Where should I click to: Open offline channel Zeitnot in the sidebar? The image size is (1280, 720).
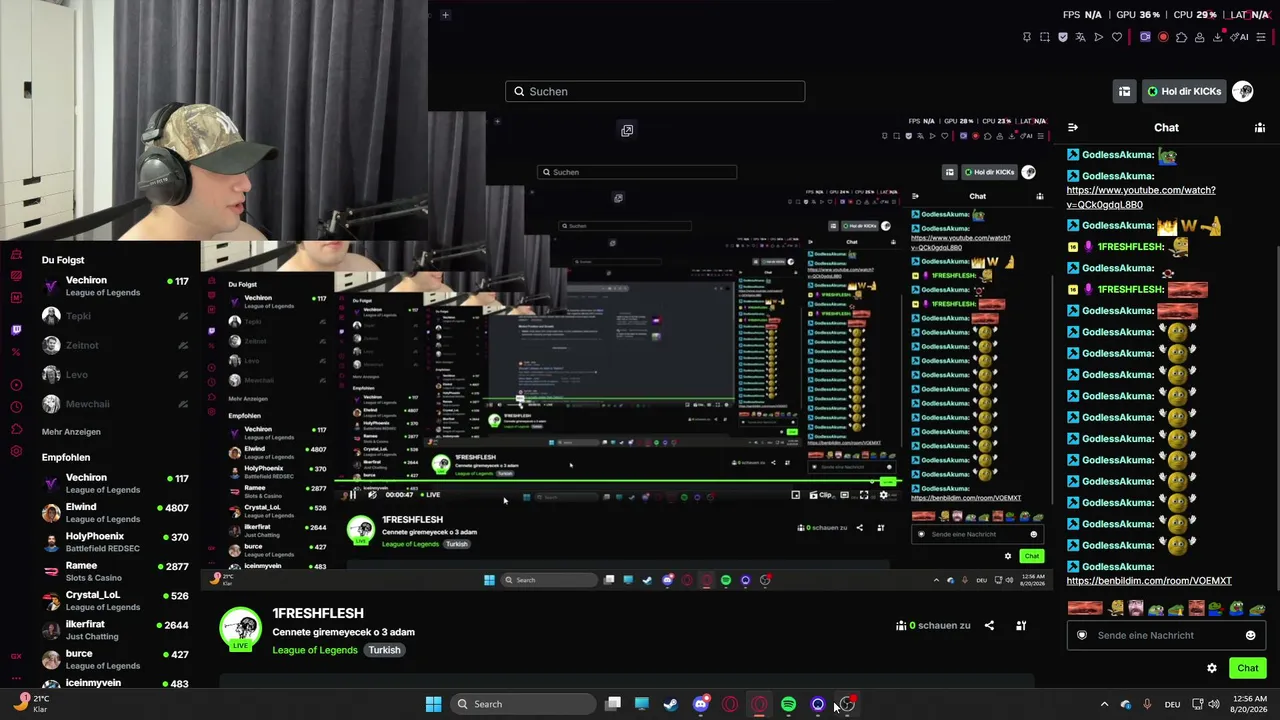[114, 345]
